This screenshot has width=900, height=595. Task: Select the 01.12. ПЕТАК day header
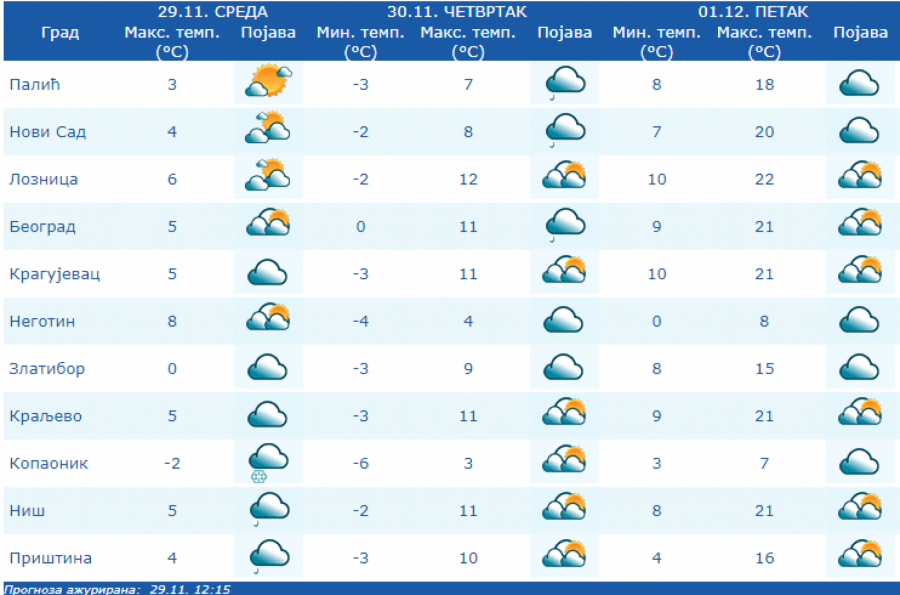753,12
